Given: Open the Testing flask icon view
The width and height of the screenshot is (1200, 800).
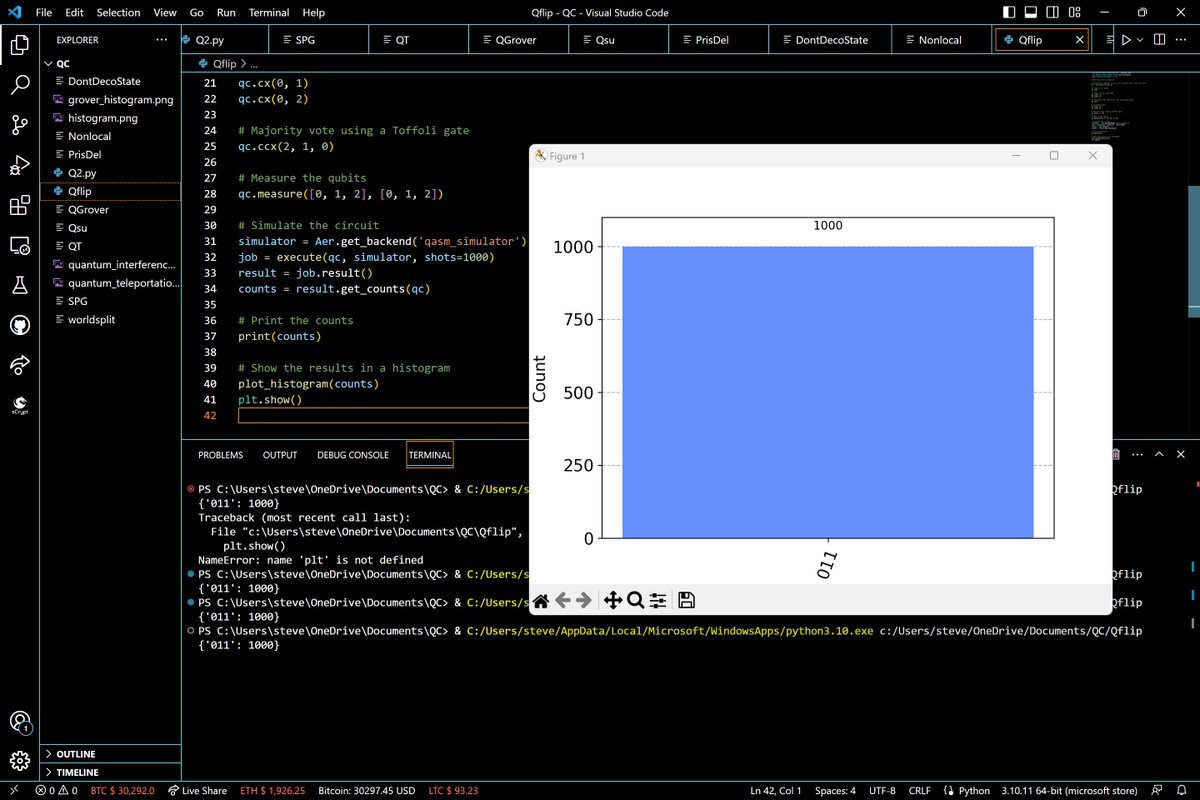Looking at the screenshot, I should (x=20, y=286).
